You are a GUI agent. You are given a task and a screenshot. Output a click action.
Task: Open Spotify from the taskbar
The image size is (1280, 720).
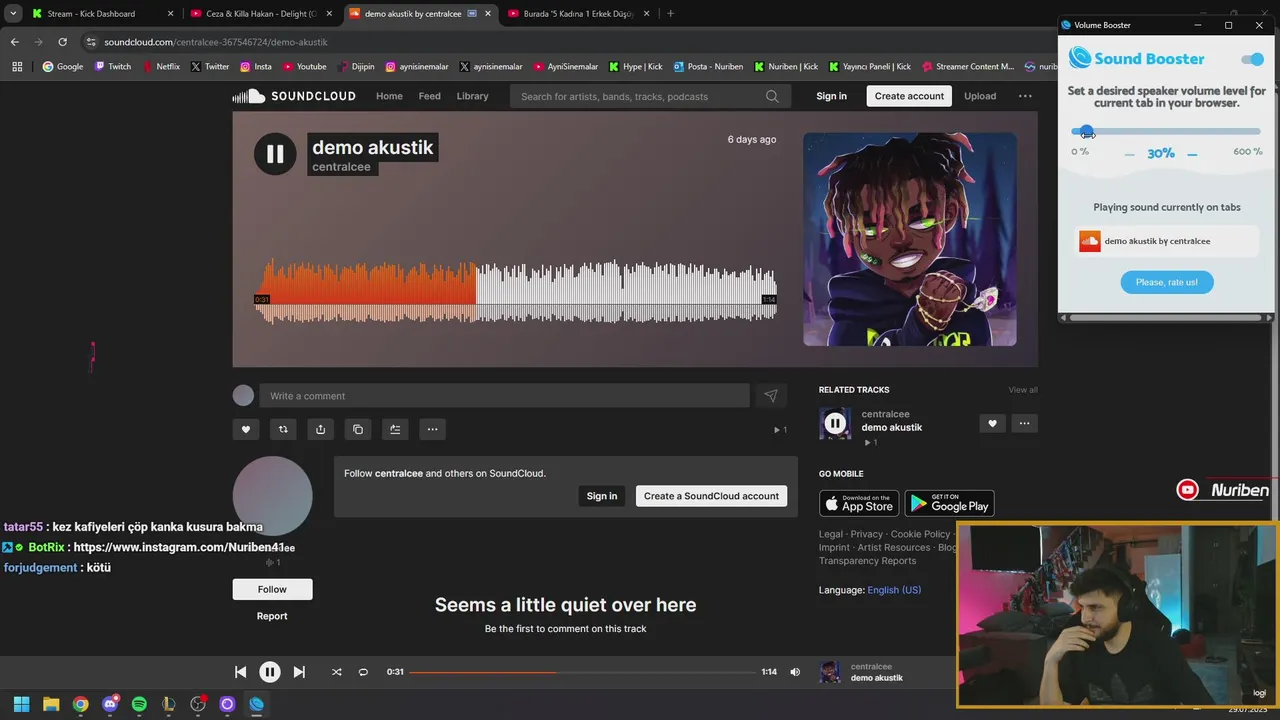tap(139, 704)
